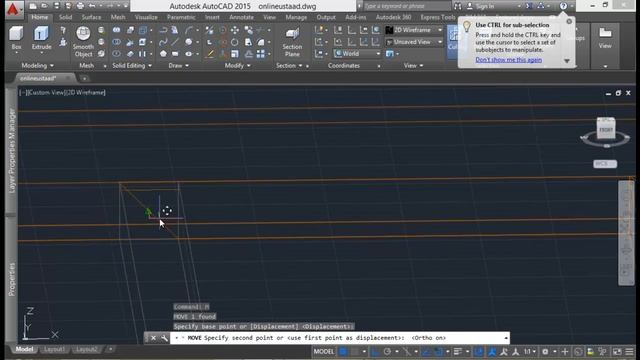Image resolution: width=640 pixels, height=360 pixels.
Task: Toggle Ortho mode in status bar
Action: point(375,351)
